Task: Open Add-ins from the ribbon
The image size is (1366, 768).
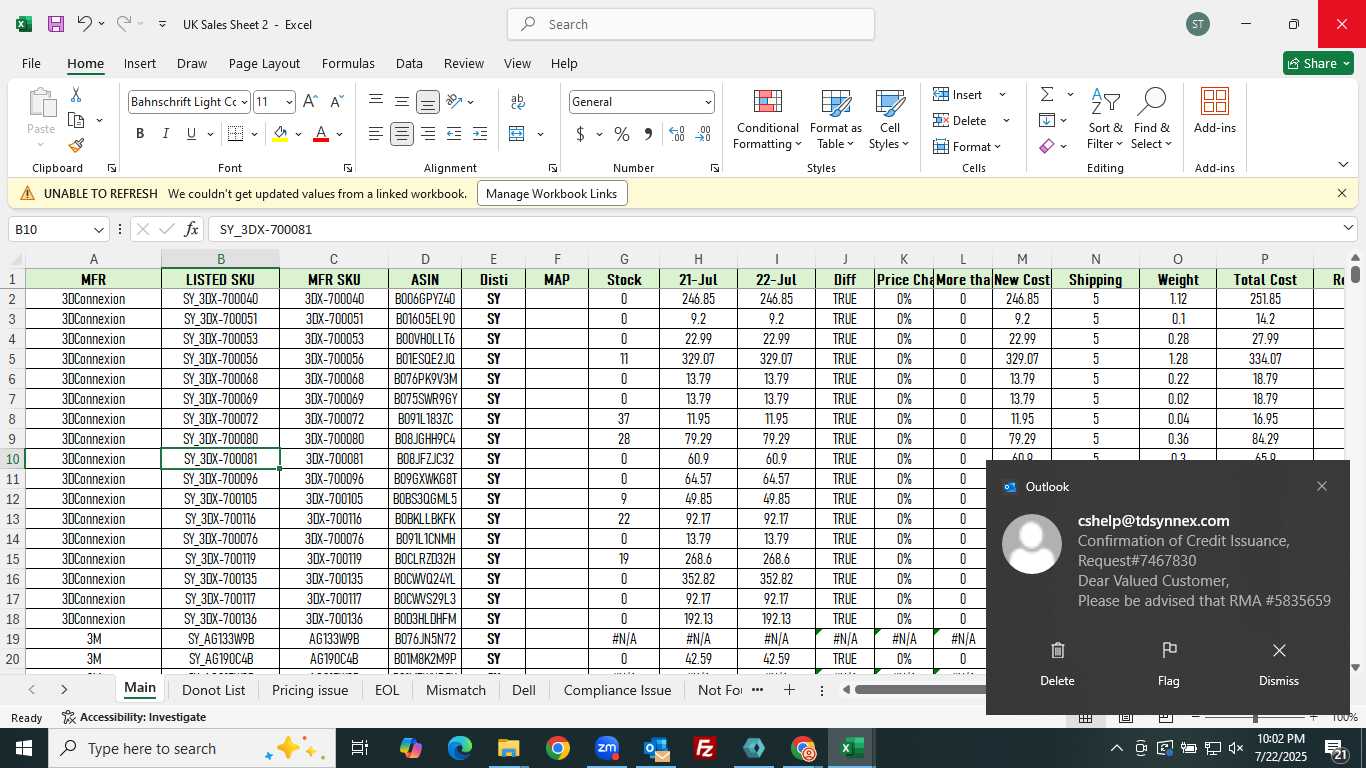Action: click(1215, 110)
